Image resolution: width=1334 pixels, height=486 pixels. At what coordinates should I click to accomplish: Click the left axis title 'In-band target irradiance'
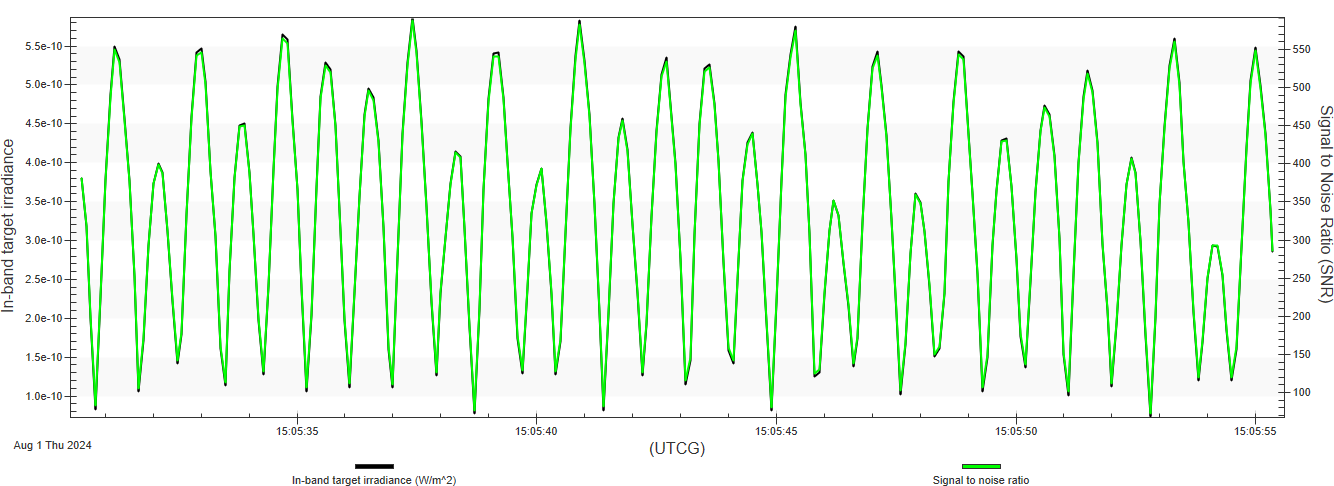coord(10,225)
